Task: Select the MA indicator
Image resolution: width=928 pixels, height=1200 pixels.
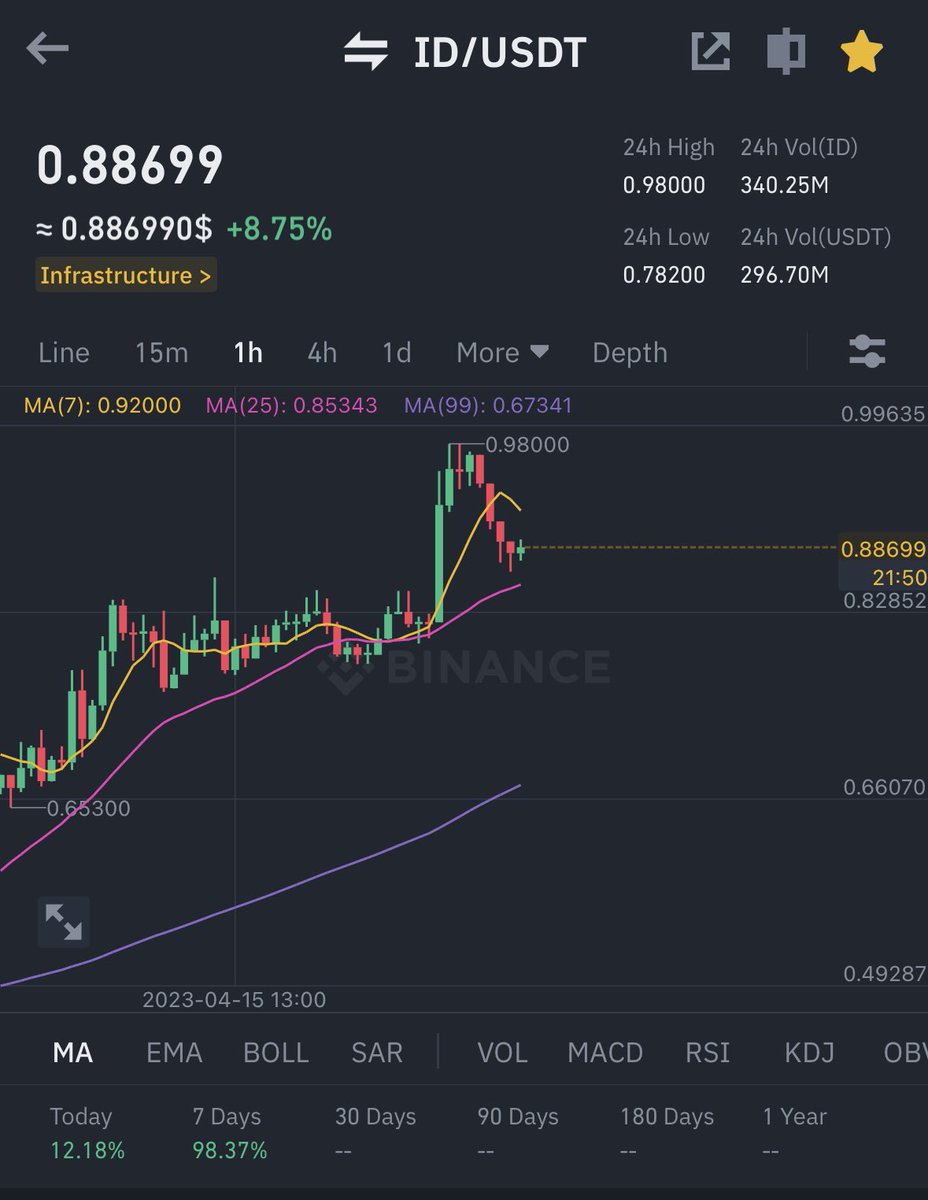Action: tap(72, 1052)
